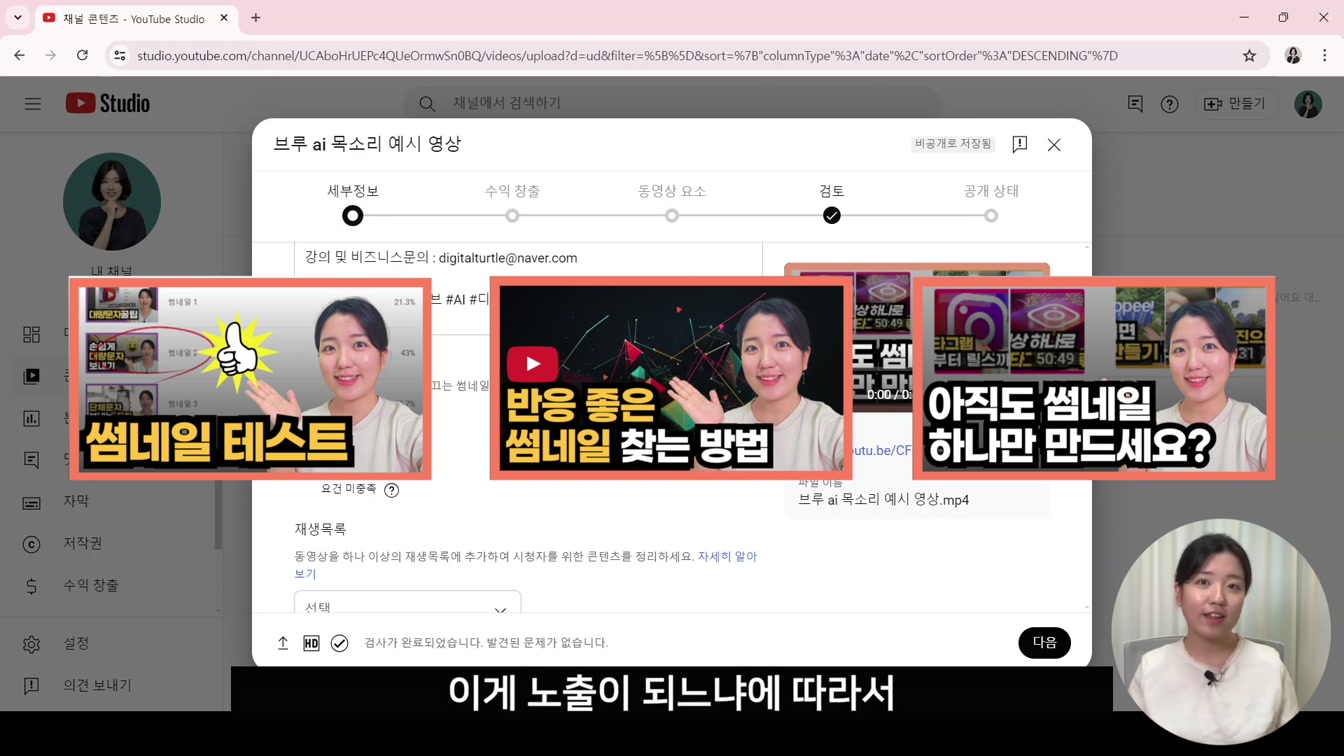Open Chrome profile icon
The width and height of the screenshot is (1344, 756).
[x=1293, y=56]
